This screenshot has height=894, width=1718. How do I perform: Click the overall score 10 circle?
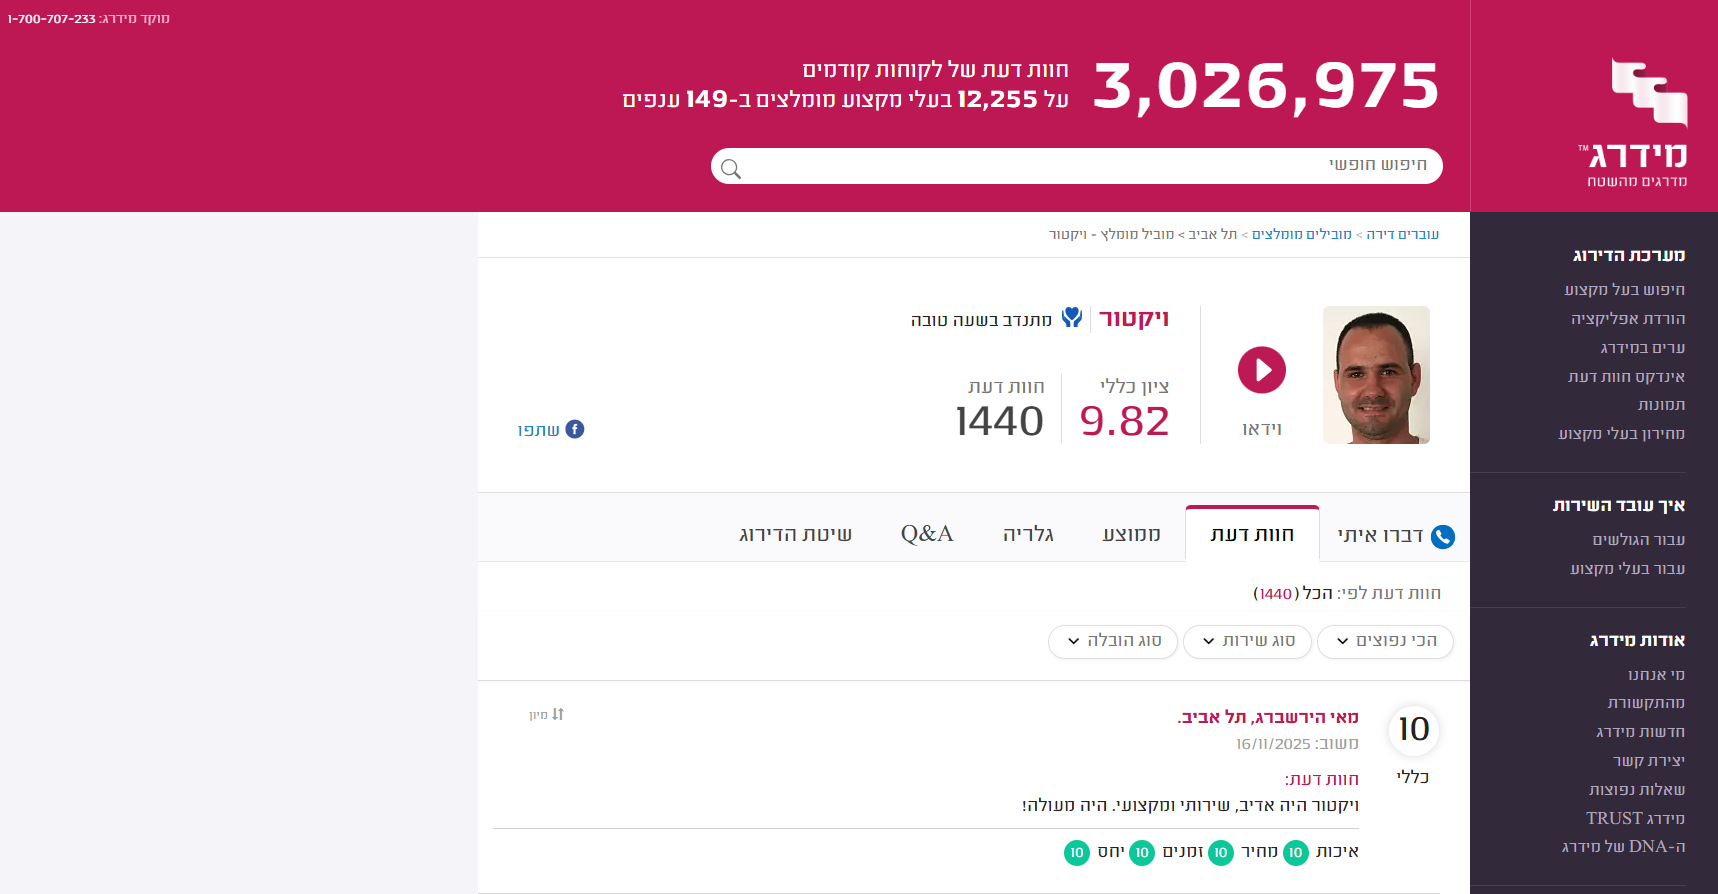1414,730
